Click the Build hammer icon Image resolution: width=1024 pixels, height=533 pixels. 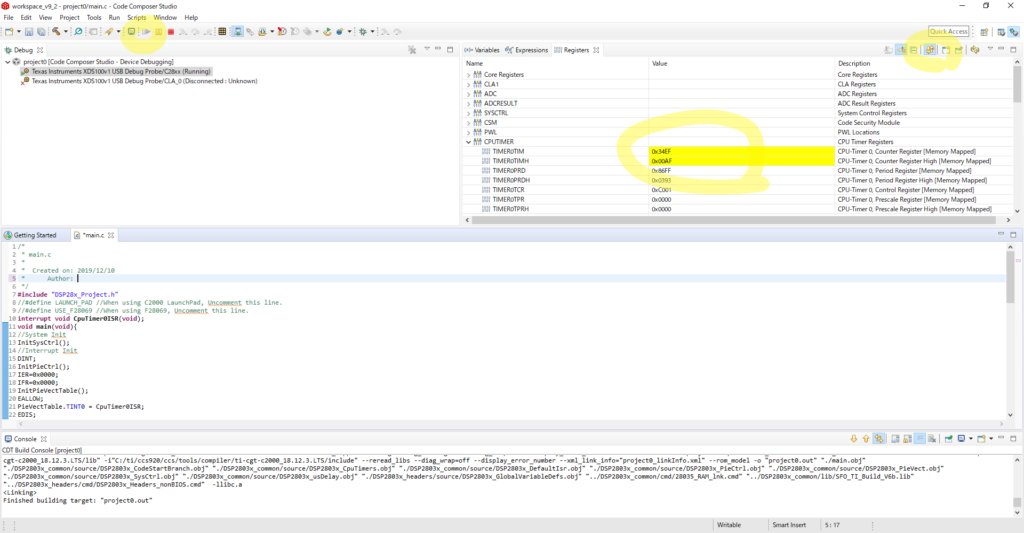[59, 32]
